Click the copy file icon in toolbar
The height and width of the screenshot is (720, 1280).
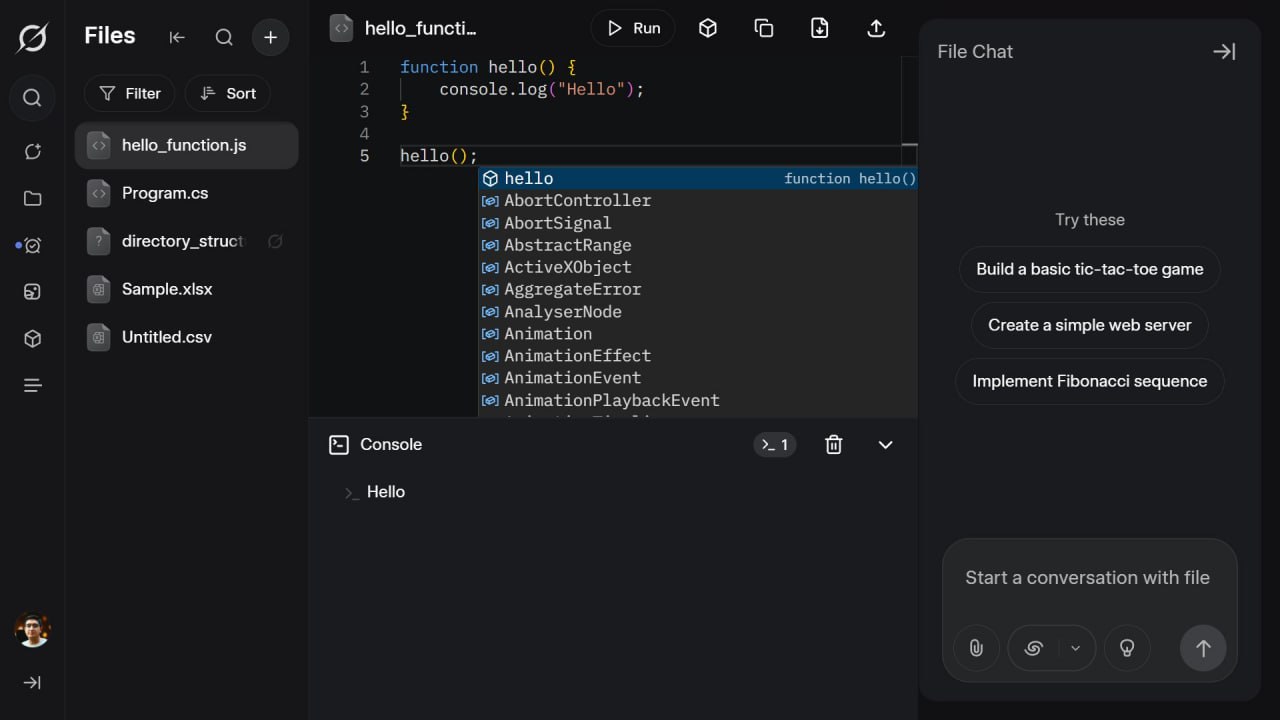point(764,28)
